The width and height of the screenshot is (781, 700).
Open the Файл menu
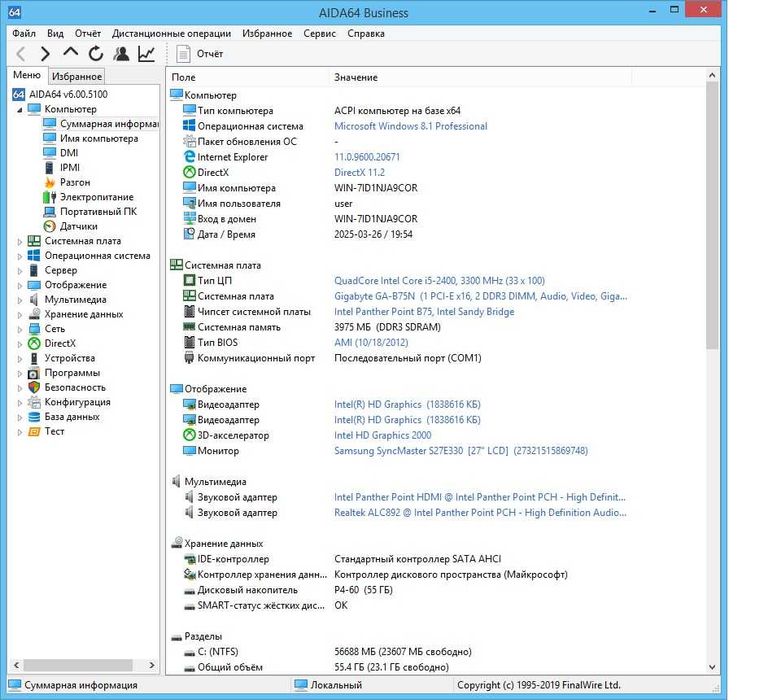24,33
